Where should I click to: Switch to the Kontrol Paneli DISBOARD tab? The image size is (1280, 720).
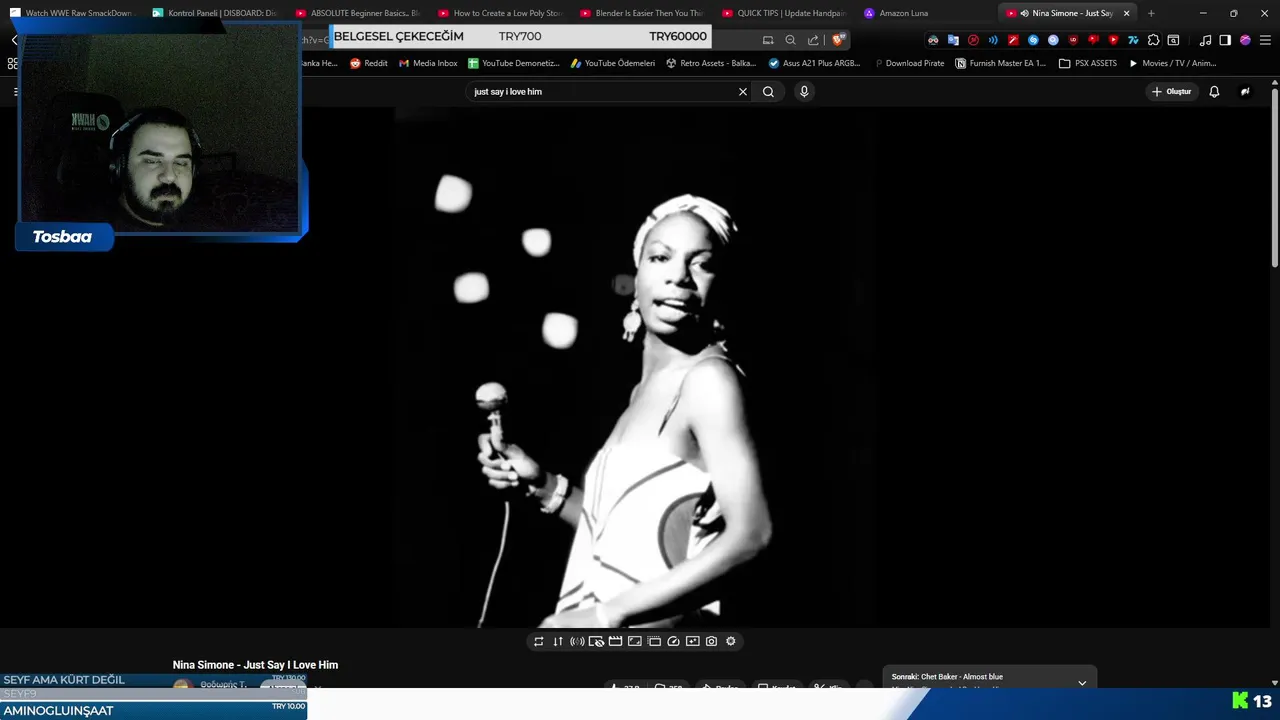(x=215, y=13)
